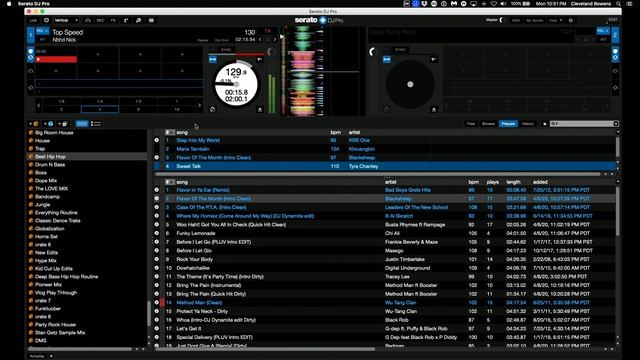This screenshot has height=360, width=640.
Task: Select Sweet Talk in the prepare list
Action: (384, 166)
